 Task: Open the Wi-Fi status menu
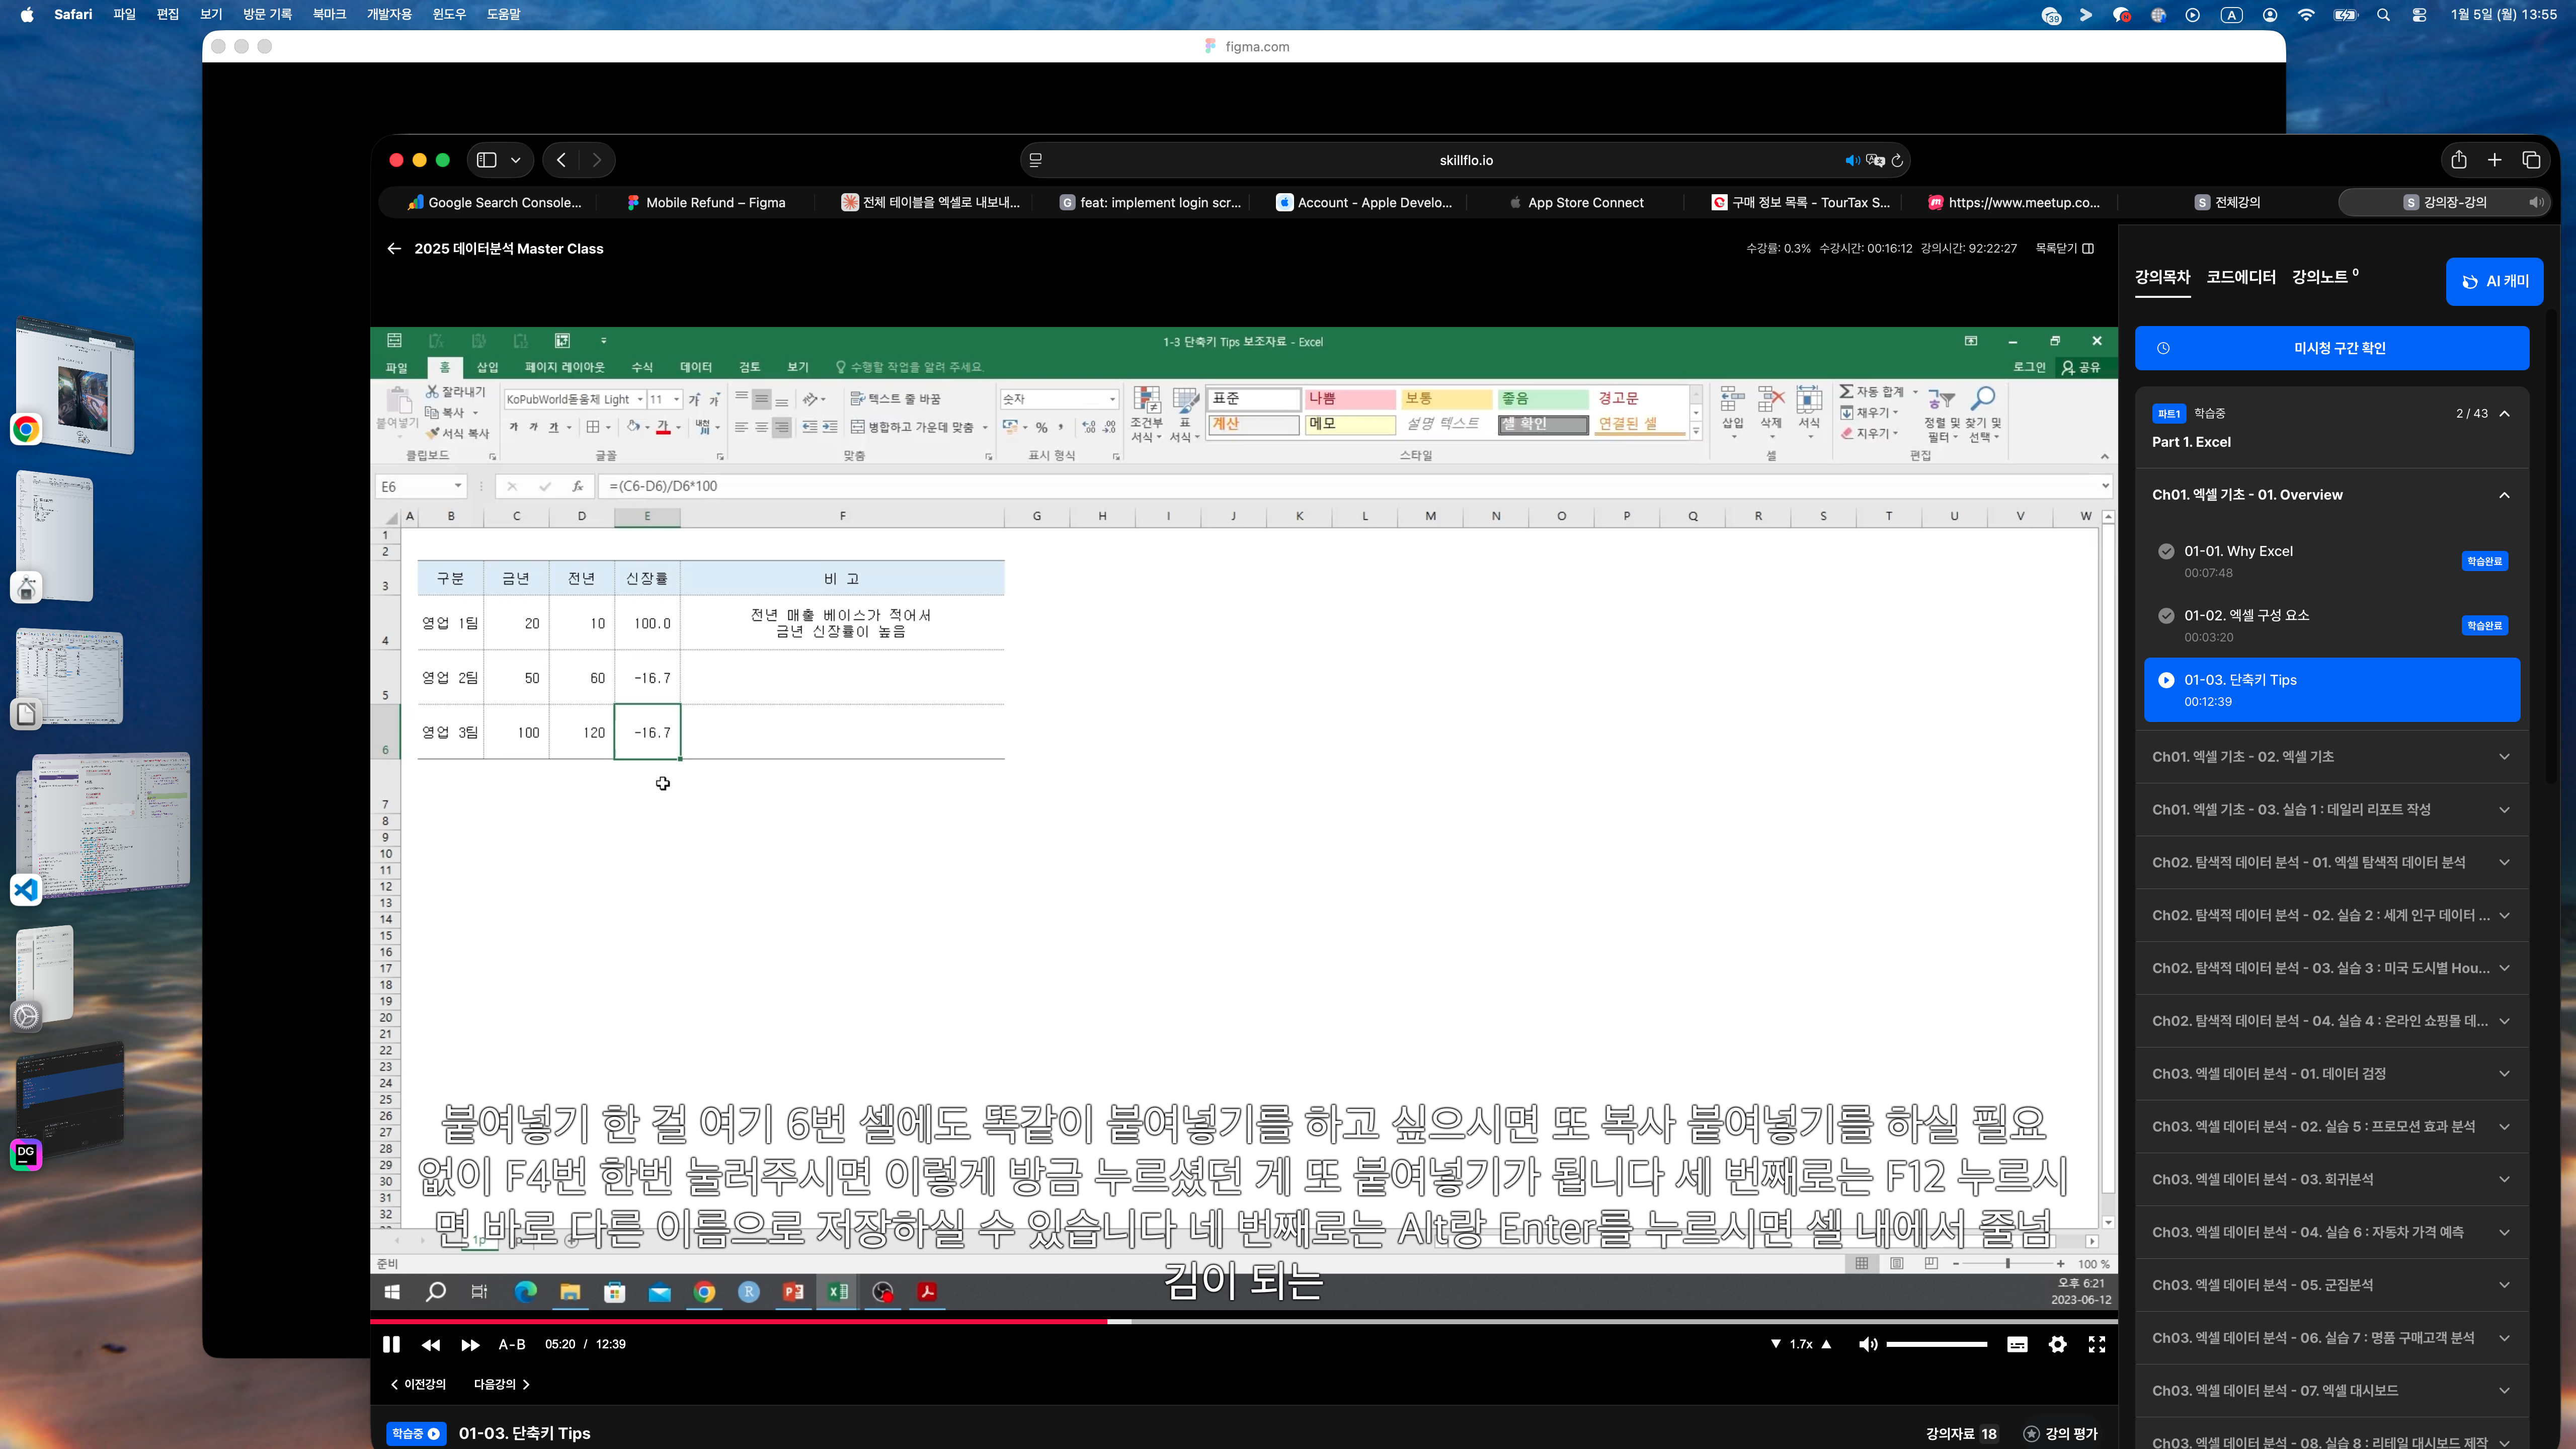point(2306,14)
